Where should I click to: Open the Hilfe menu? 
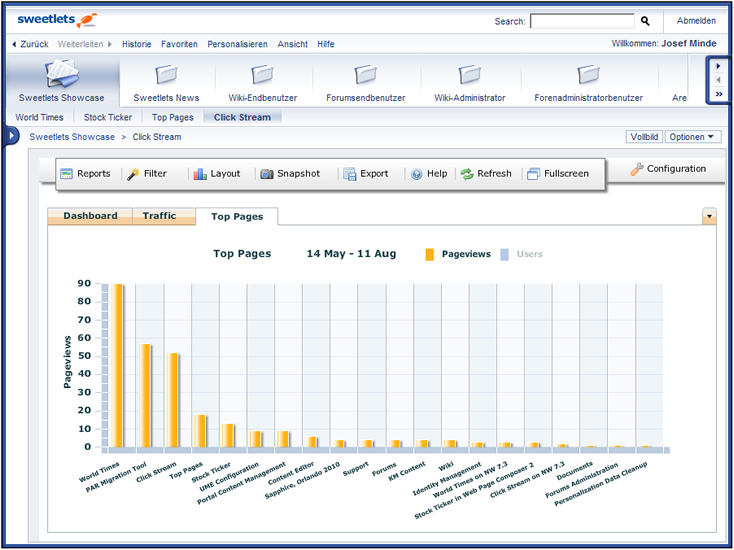click(x=326, y=44)
